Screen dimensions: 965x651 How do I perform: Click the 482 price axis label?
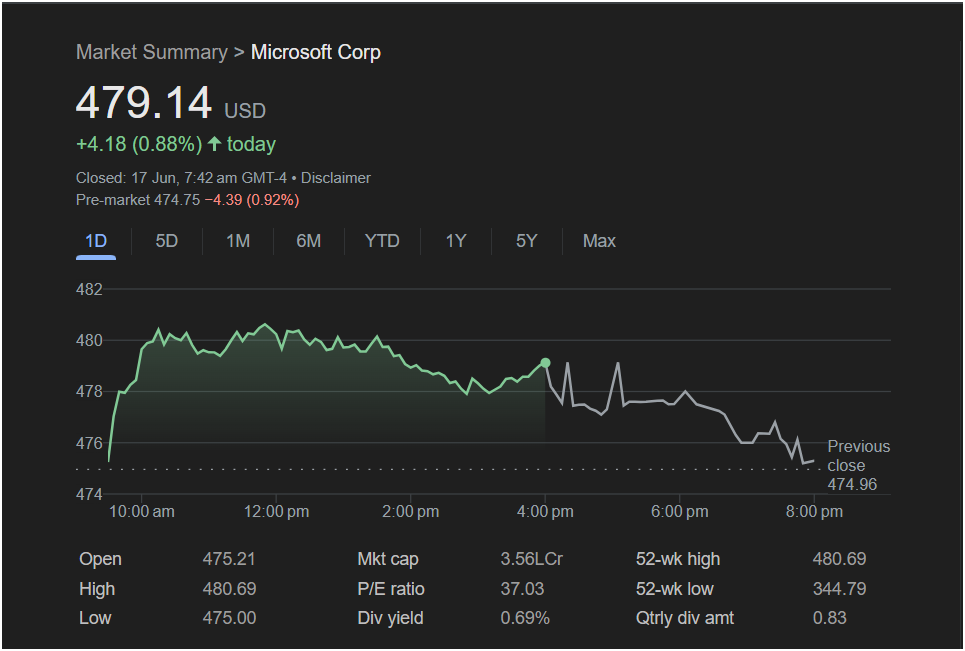tap(89, 289)
